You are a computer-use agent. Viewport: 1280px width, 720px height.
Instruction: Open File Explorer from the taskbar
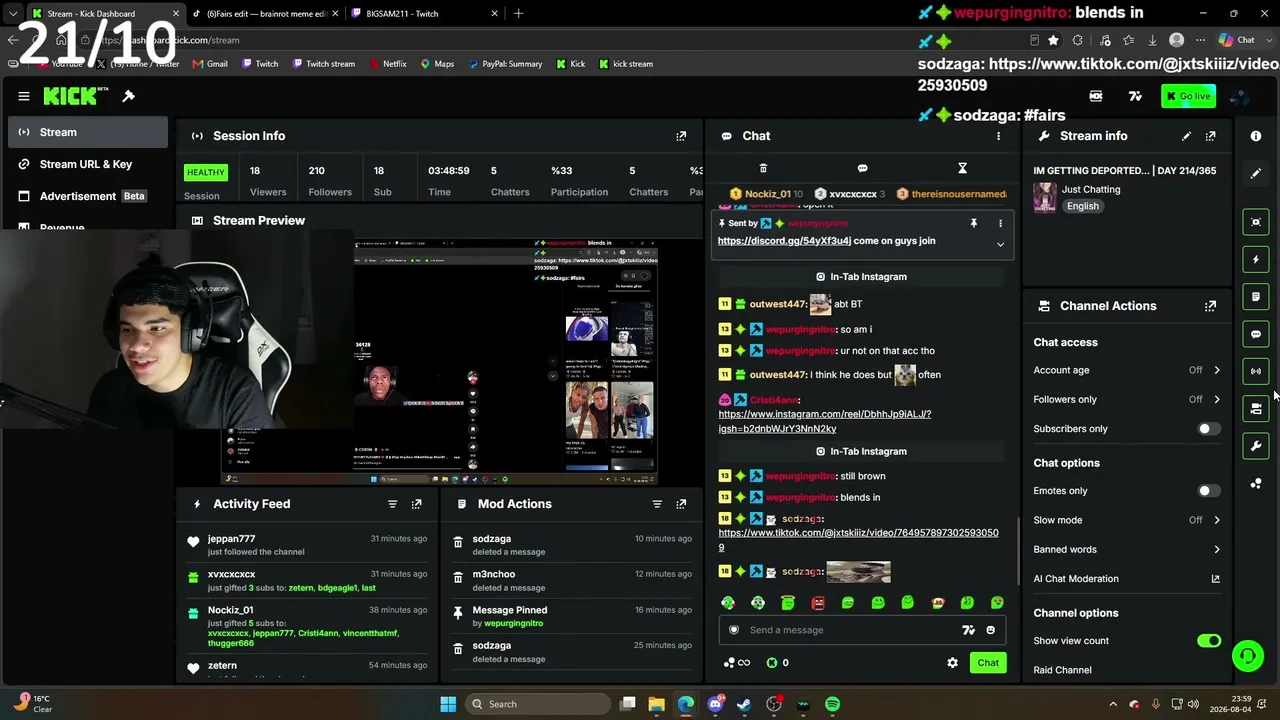click(656, 704)
